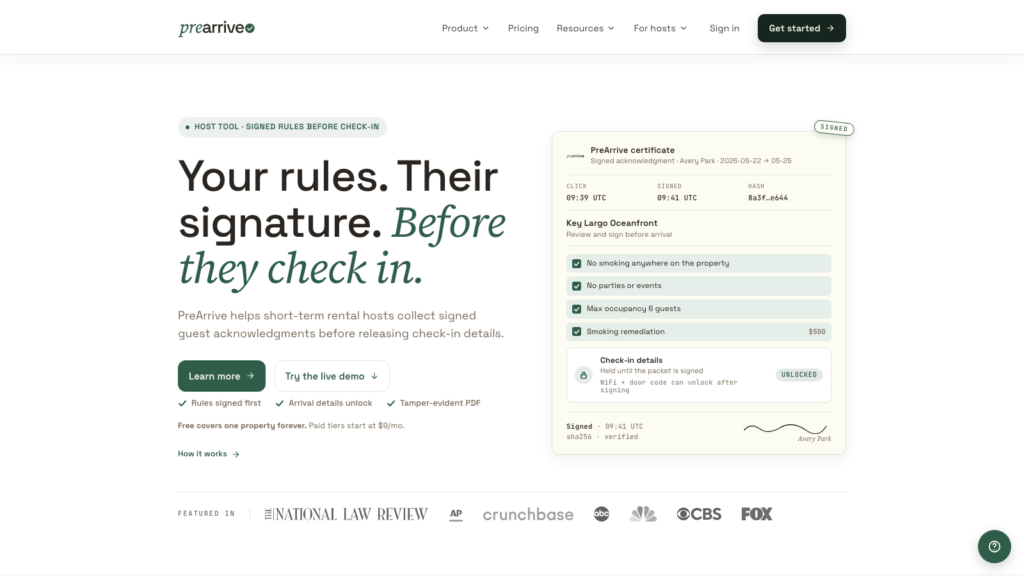Click the CBS logo

coord(699,515)
